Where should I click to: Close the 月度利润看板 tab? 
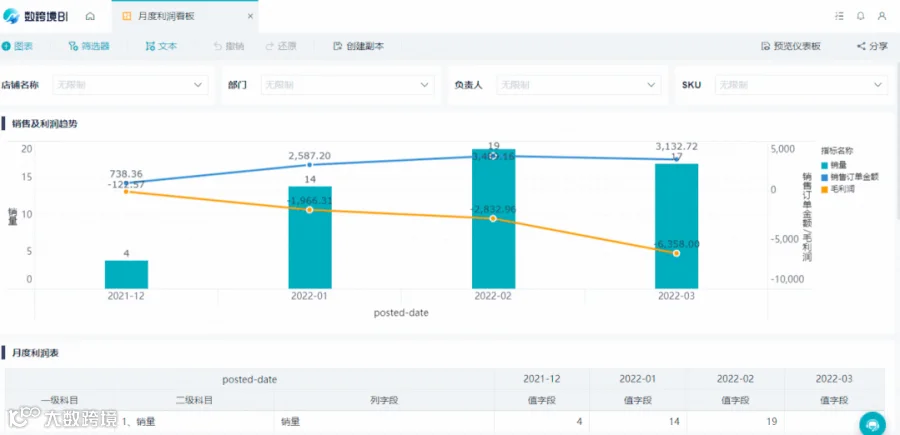(250, 17)
